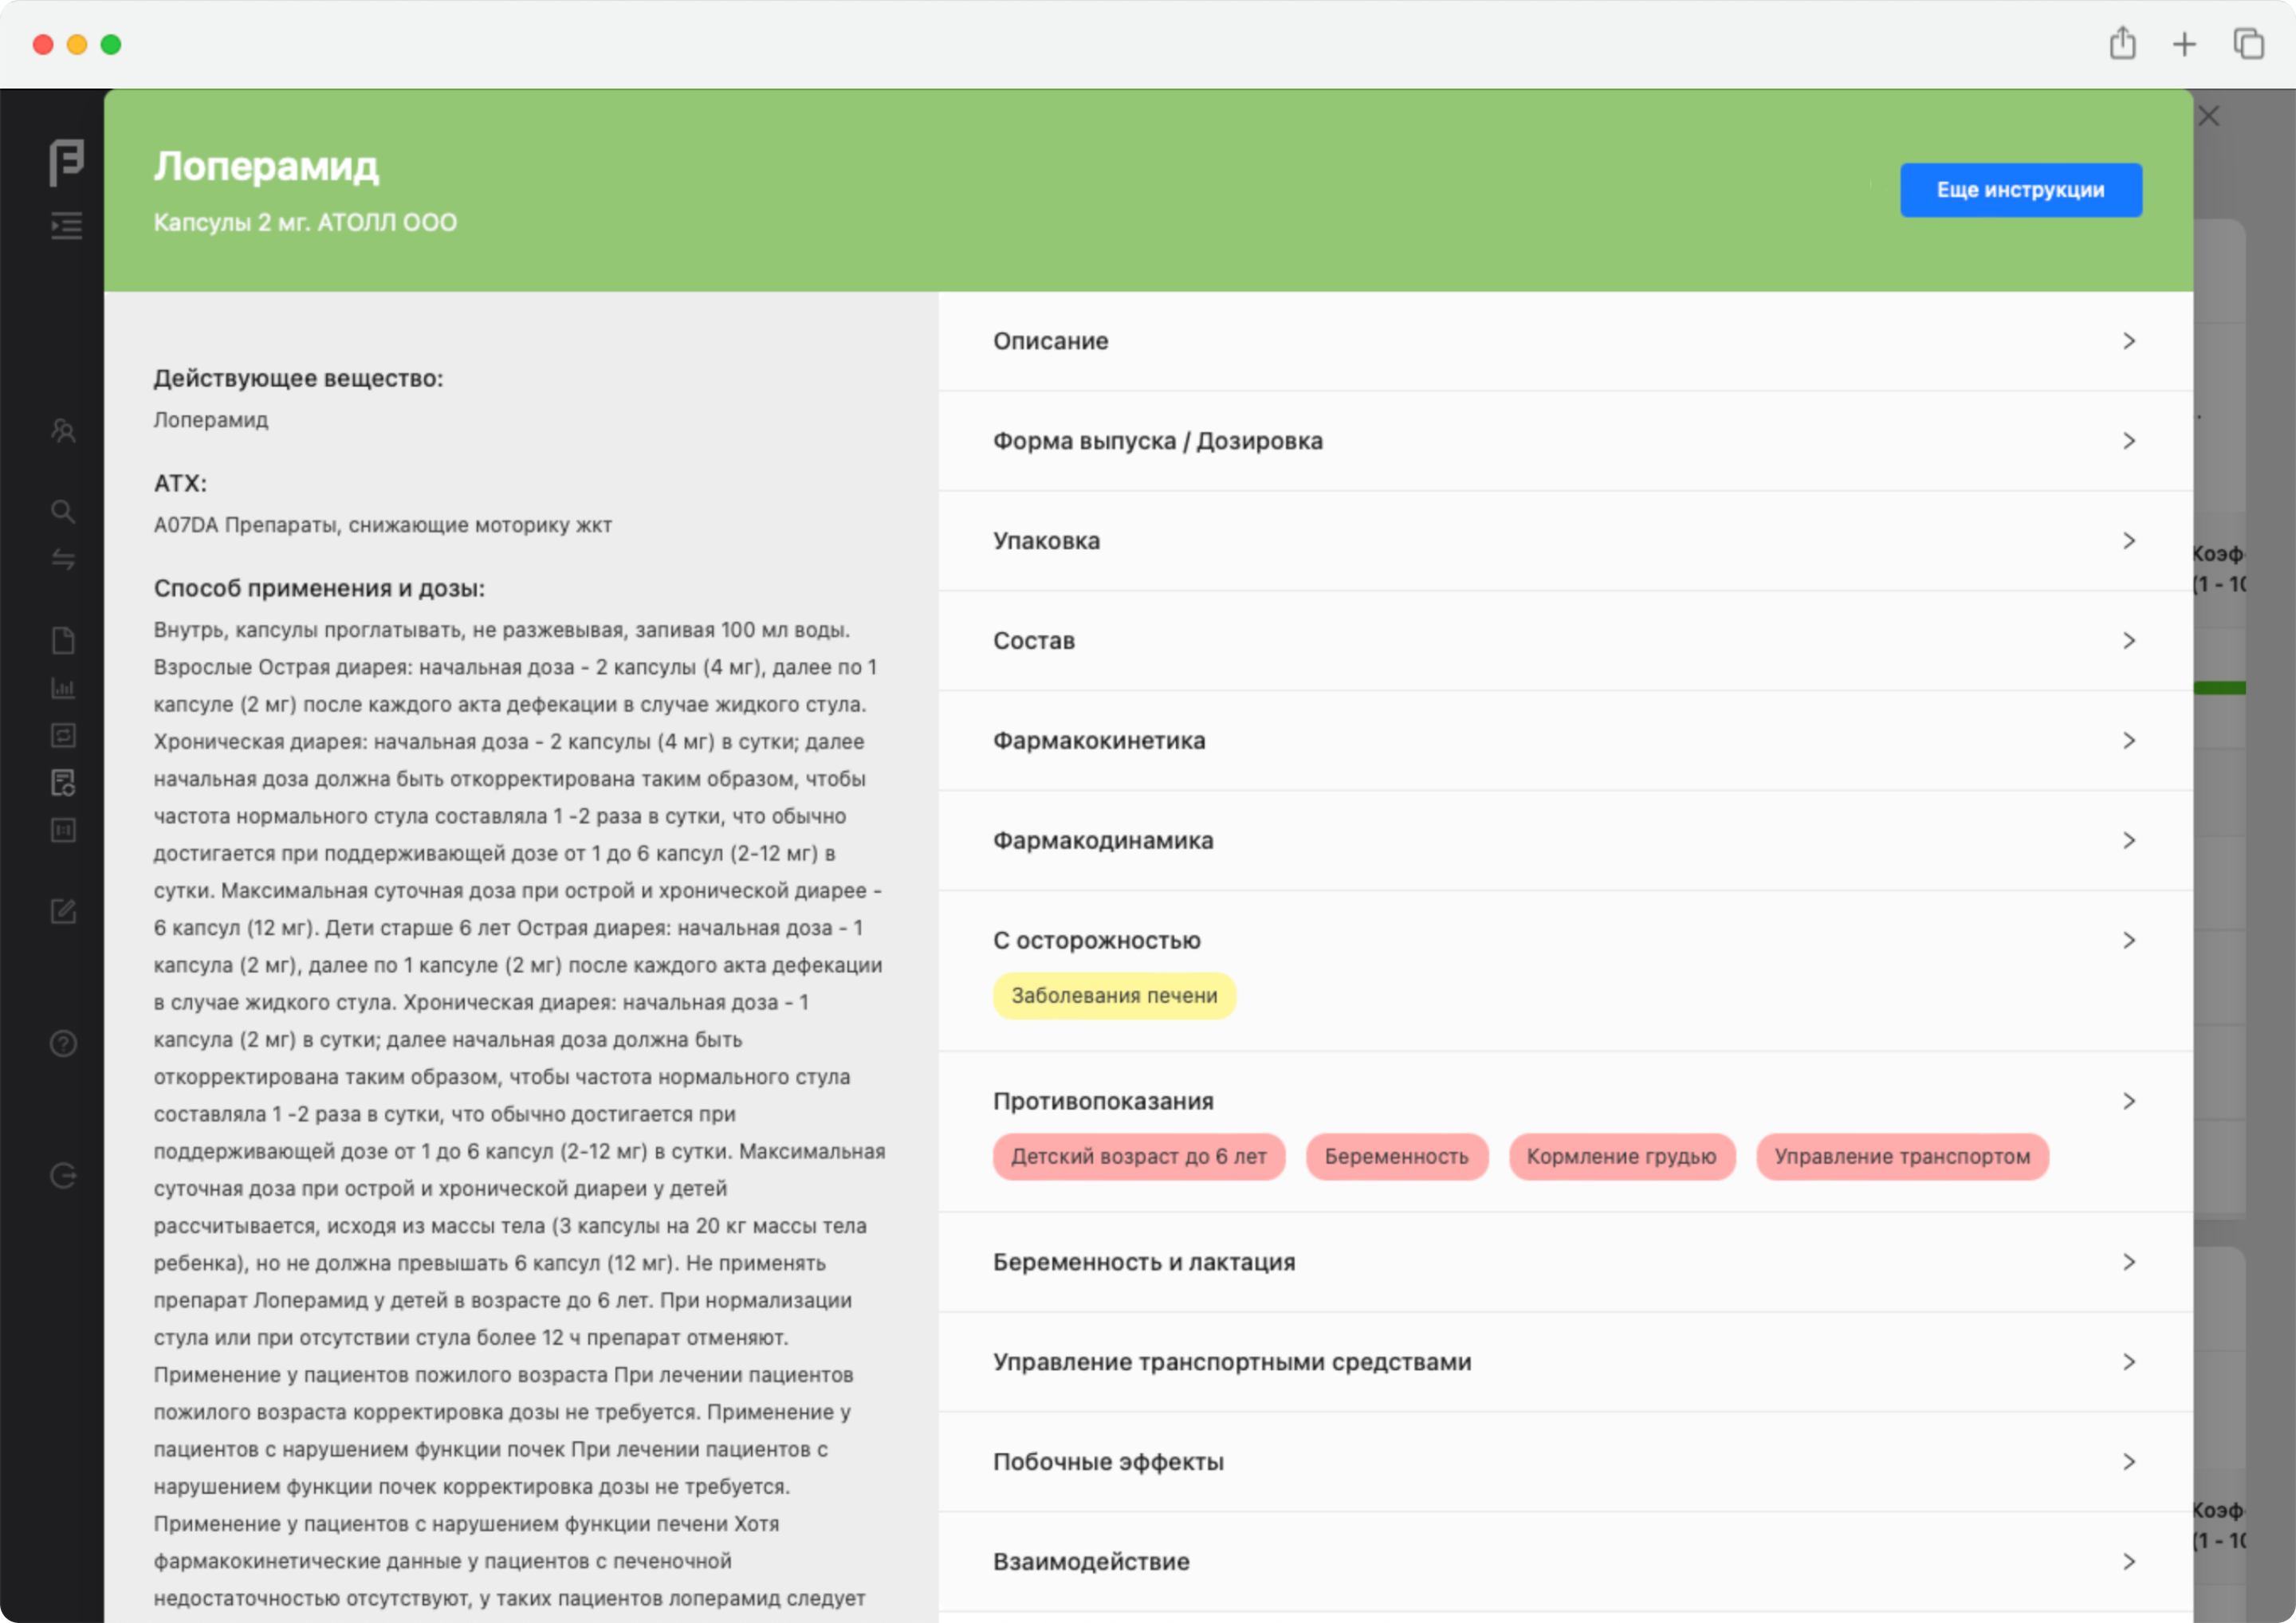Viewport: 2296px width, 1623px height.
Task: Click the search magnifier icon in sidebar
Action: (63, 512)
